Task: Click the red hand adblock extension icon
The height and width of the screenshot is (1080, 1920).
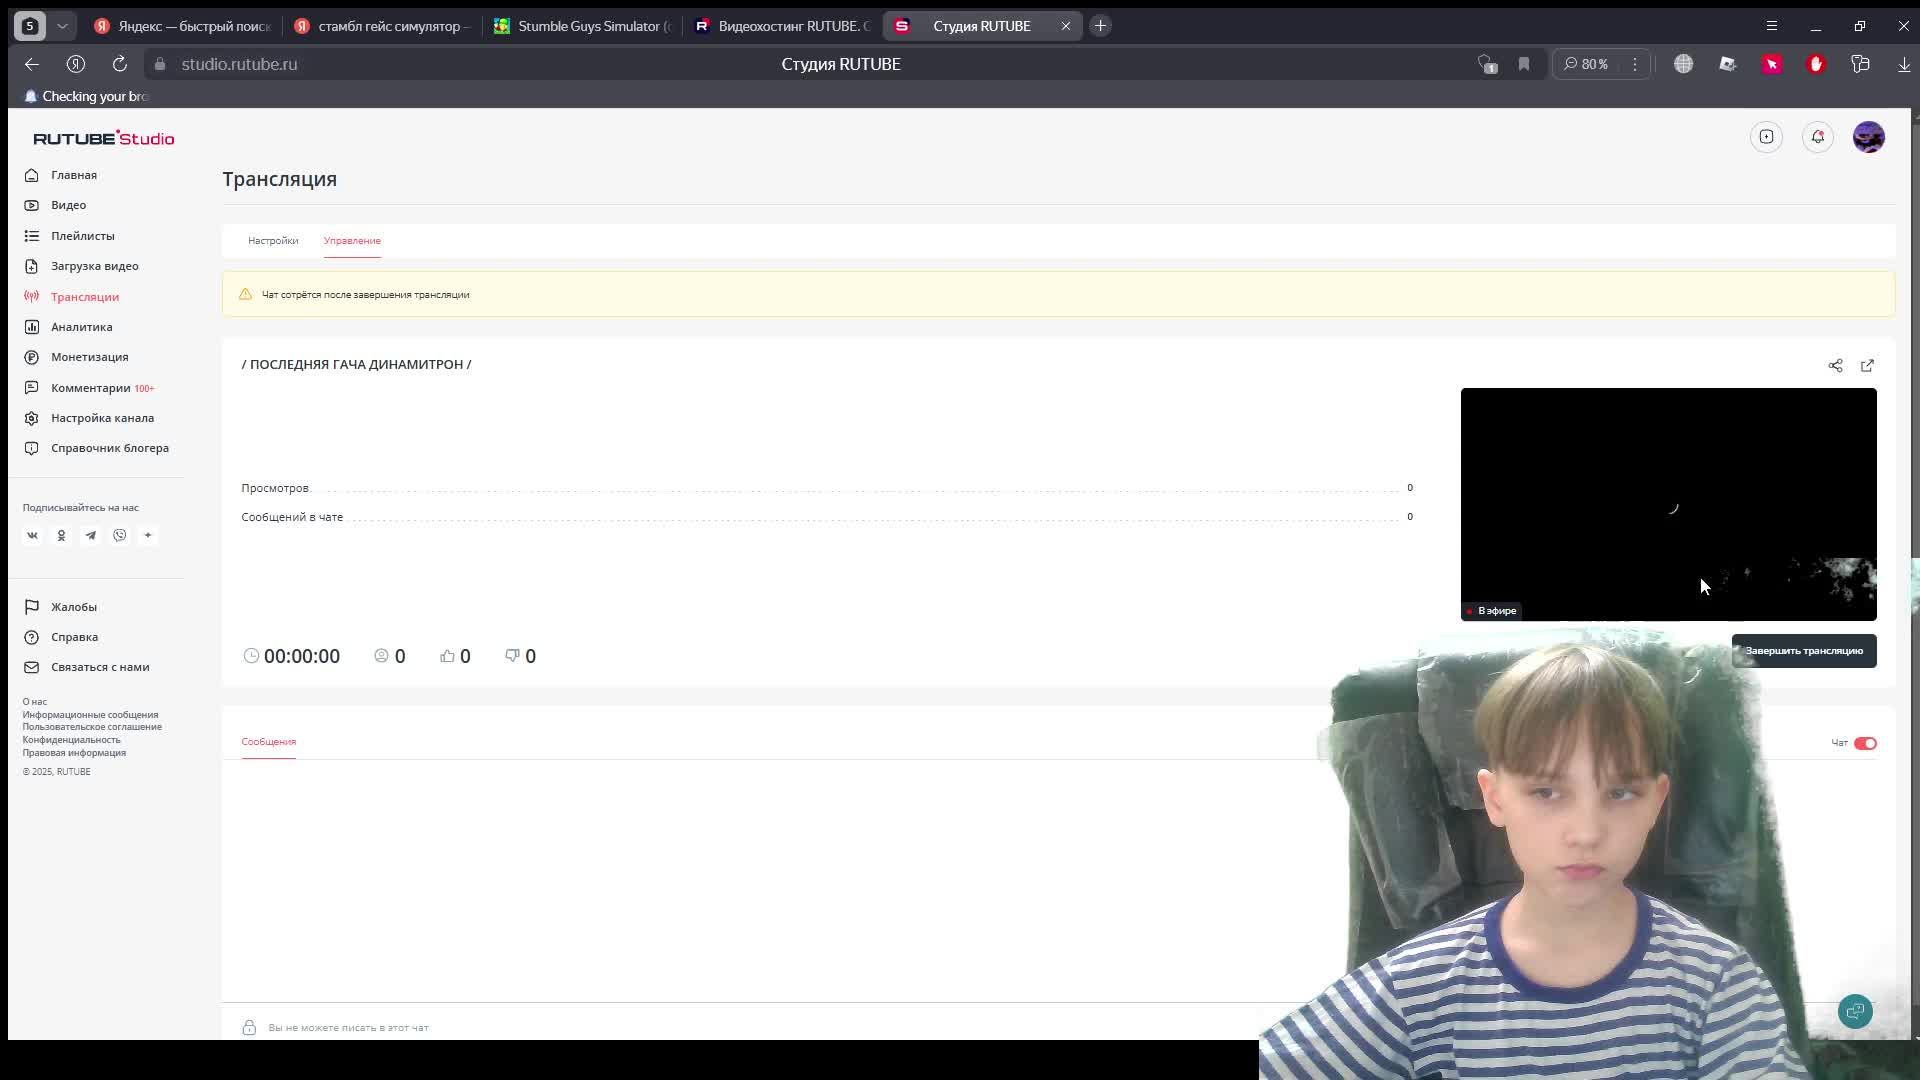Action: click(x=1816, y=64)
